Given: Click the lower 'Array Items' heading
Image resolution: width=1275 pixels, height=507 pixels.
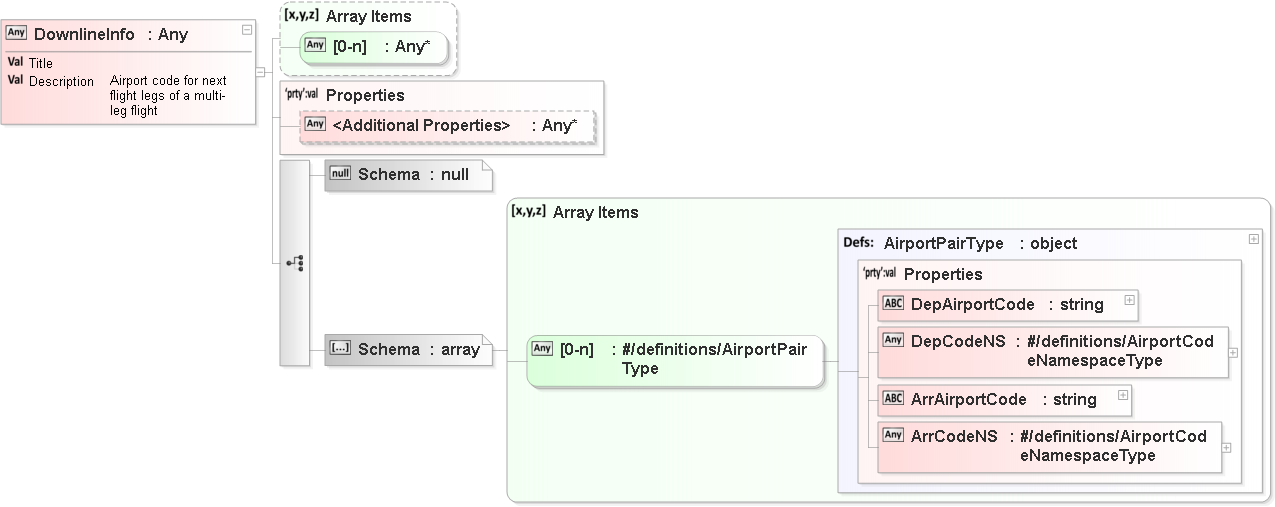Looking at the screenshot, I should [596, 212].
